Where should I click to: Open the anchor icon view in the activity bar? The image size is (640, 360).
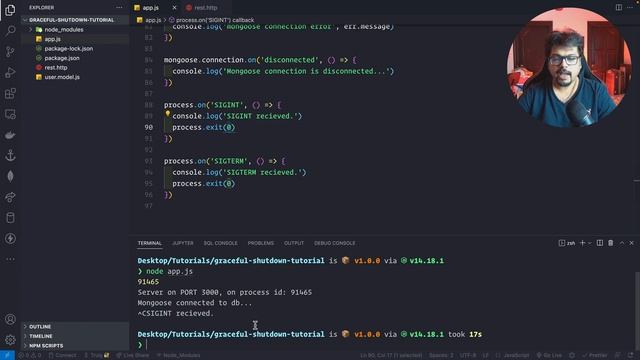pos(10,156)
